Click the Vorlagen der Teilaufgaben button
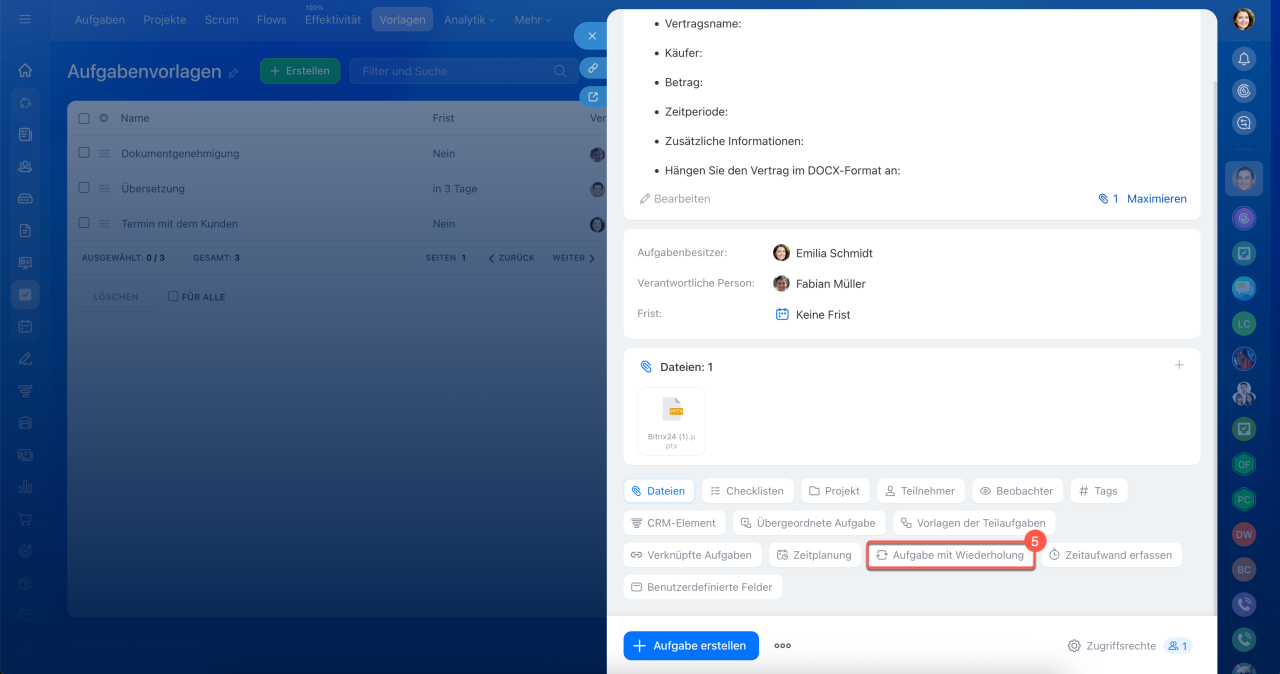Screen dimensions: 1280x674 (x=973, y=523)
